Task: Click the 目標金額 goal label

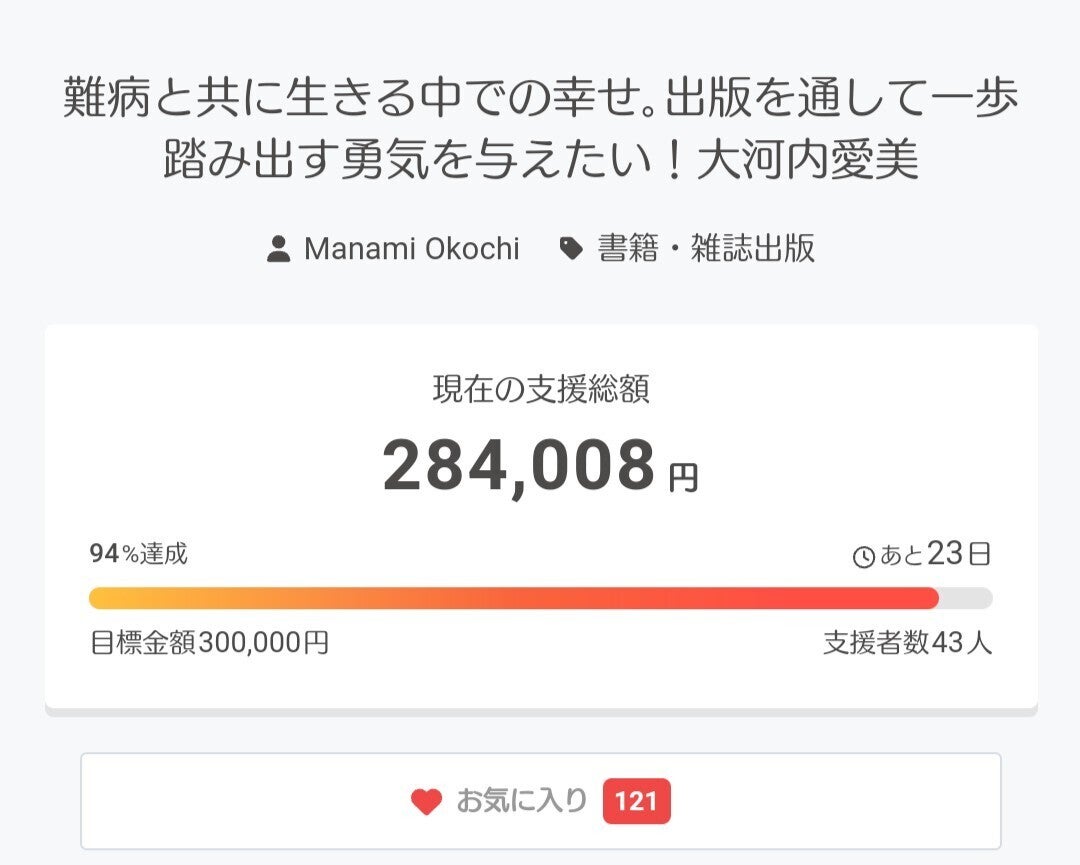Action: click(x=144, y=642)
